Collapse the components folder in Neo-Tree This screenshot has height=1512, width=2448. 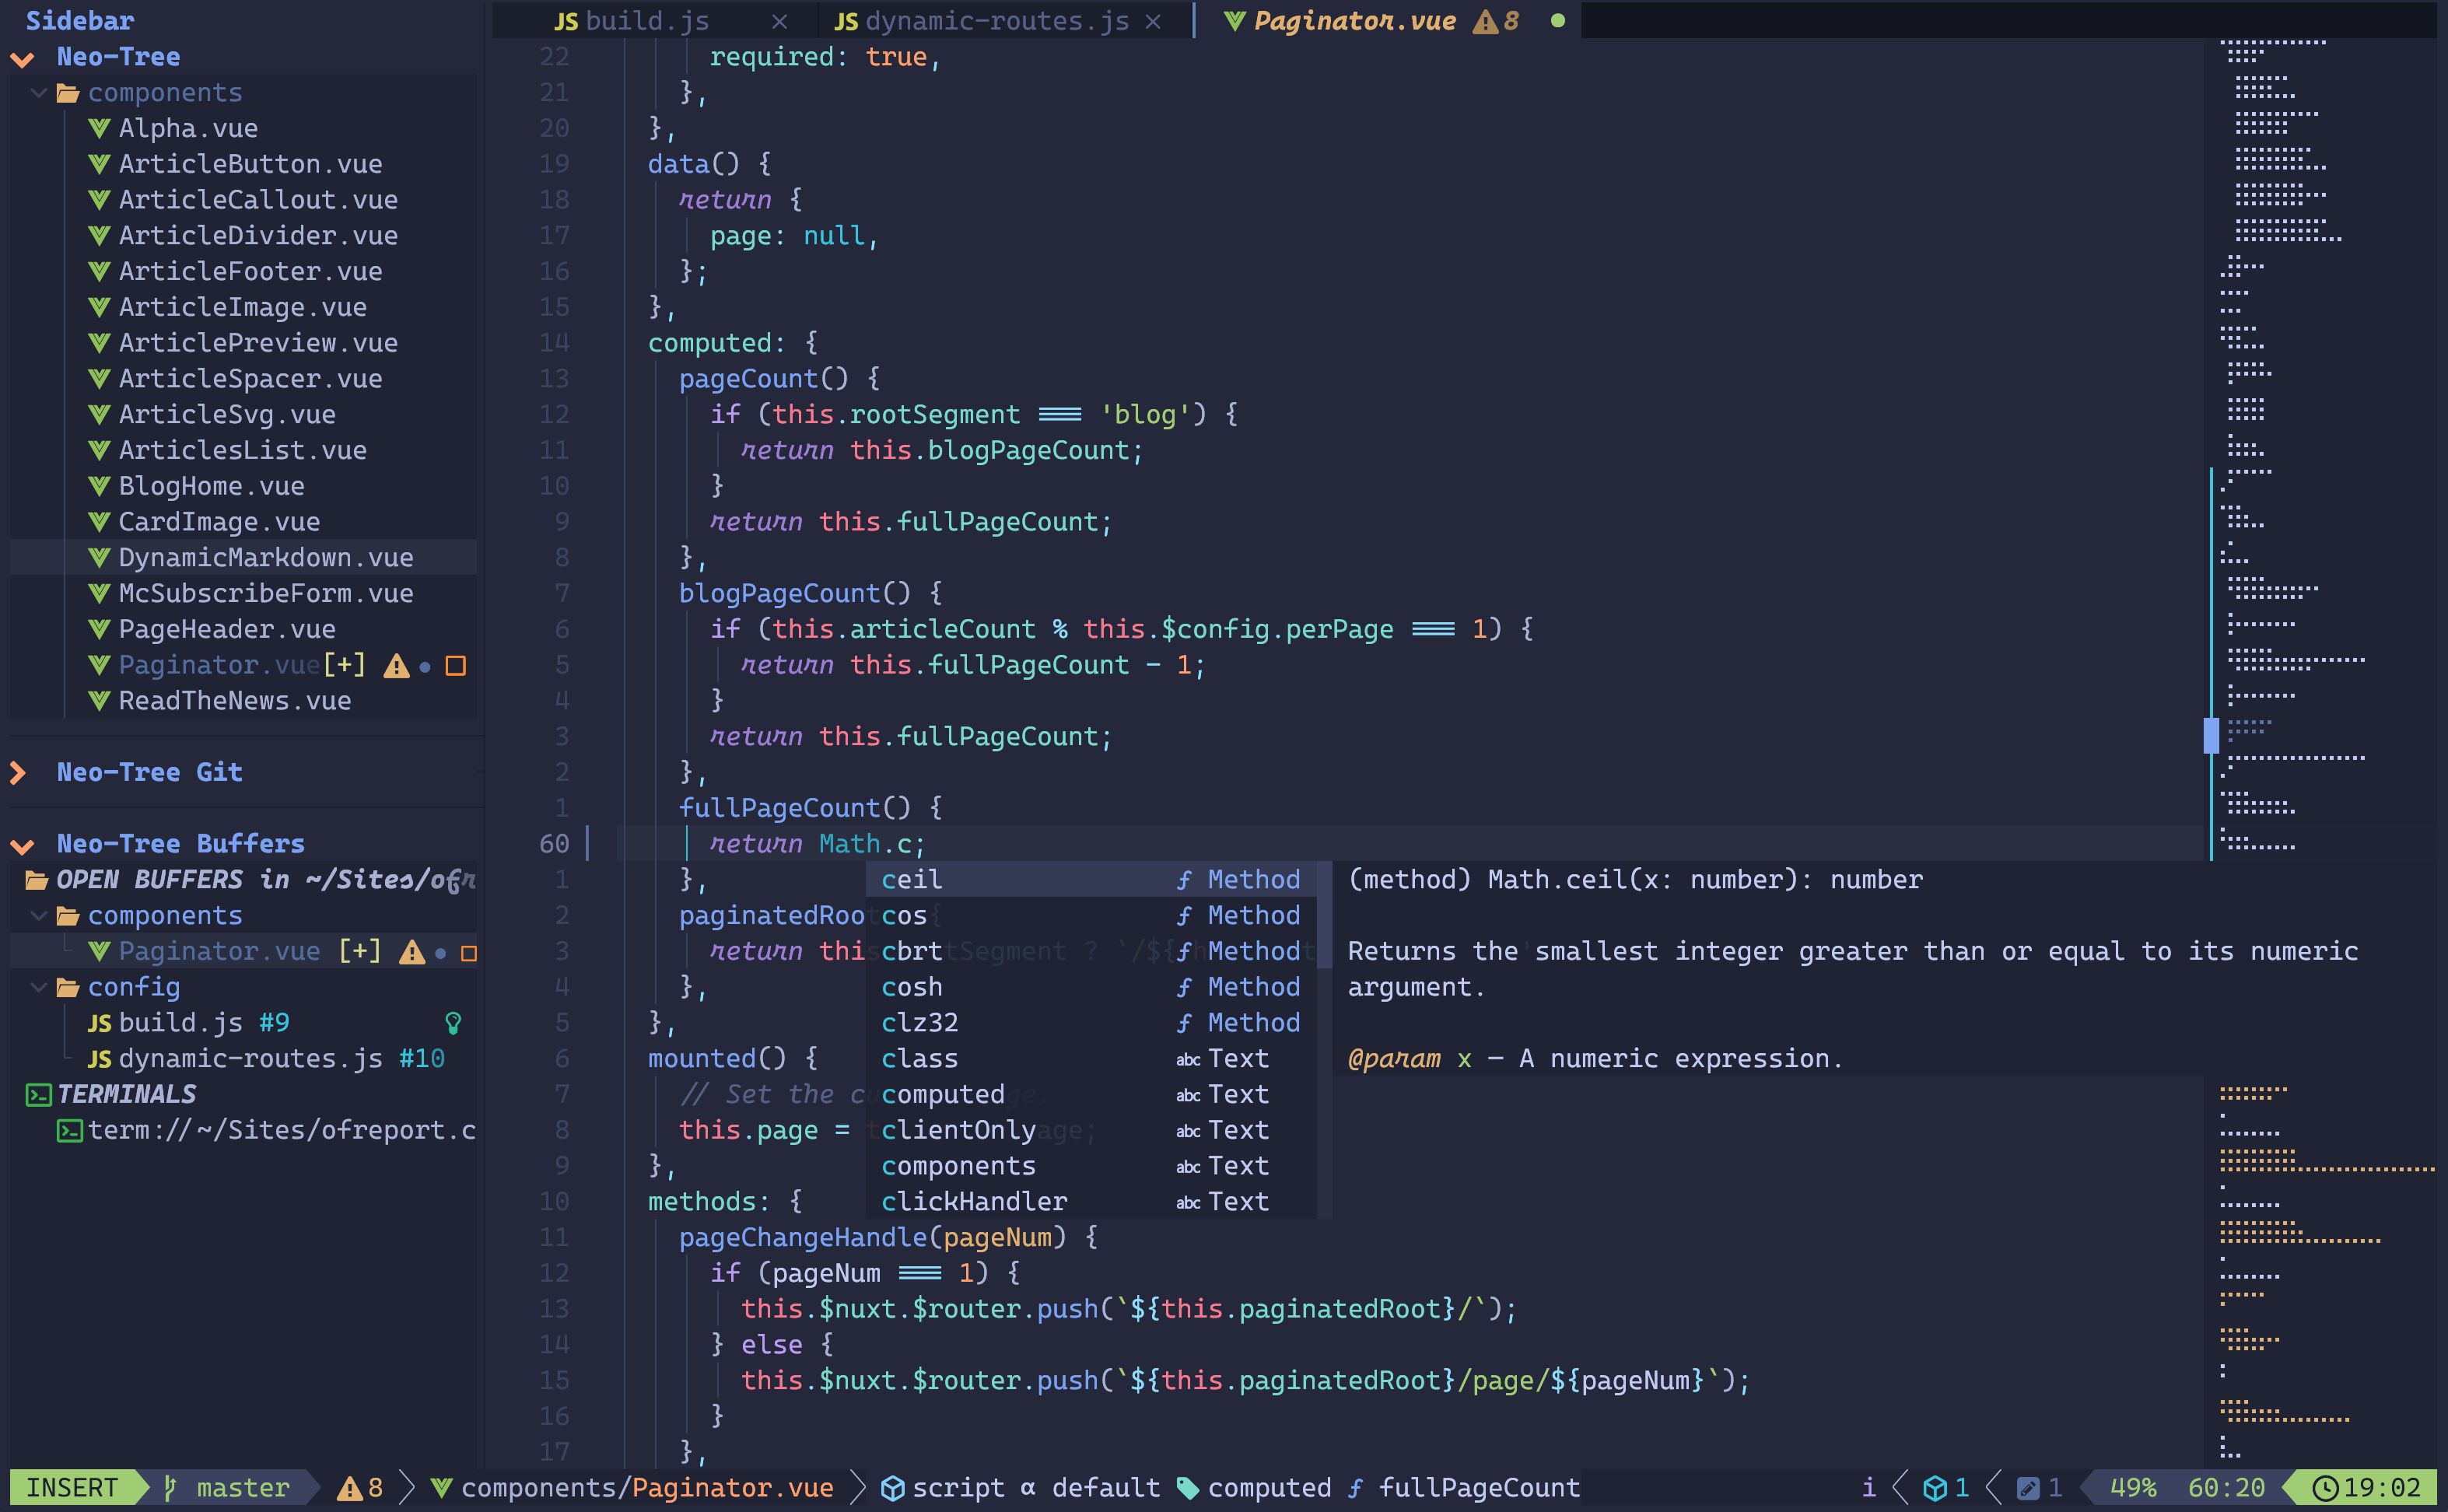click(x=39, y=93)
